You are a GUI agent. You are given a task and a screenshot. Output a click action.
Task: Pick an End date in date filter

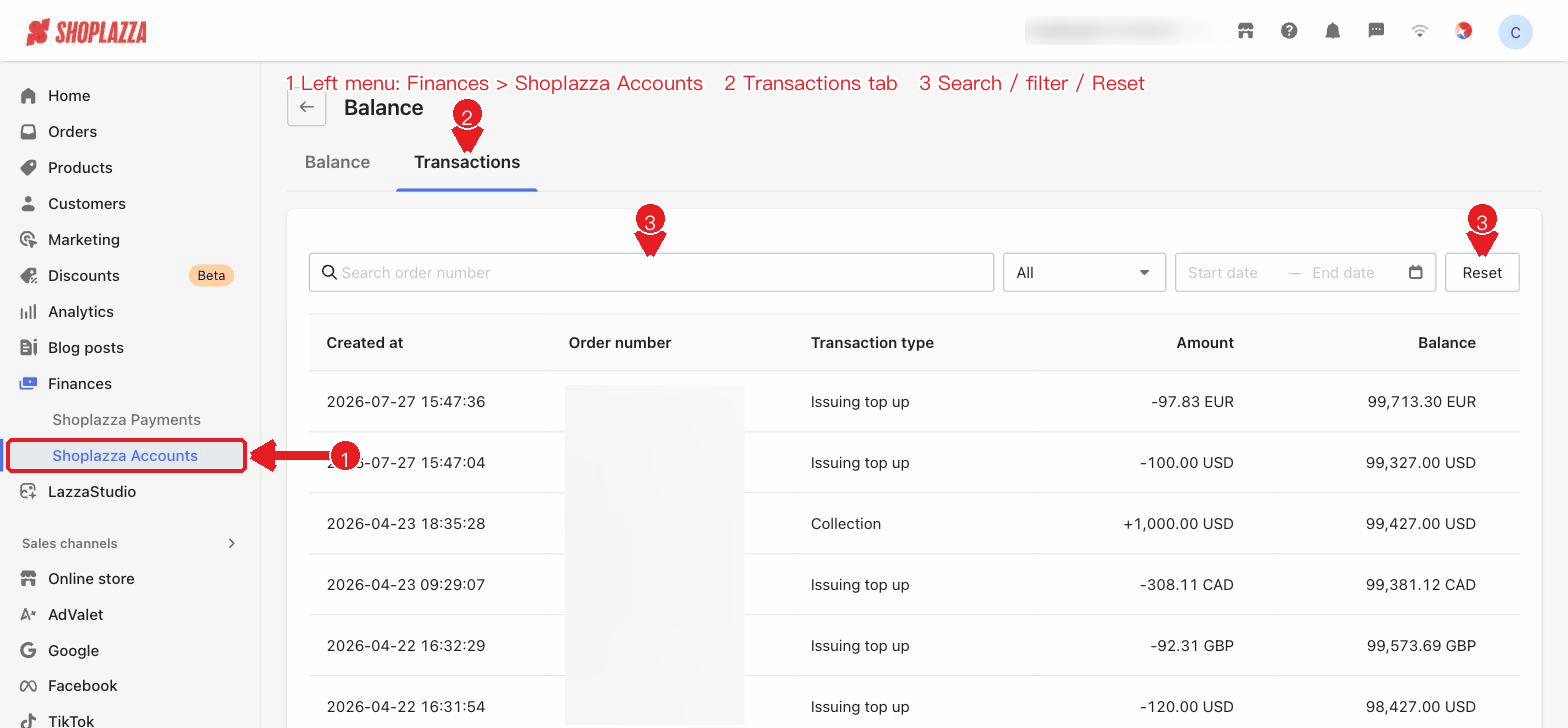(x=1343, y=273)
